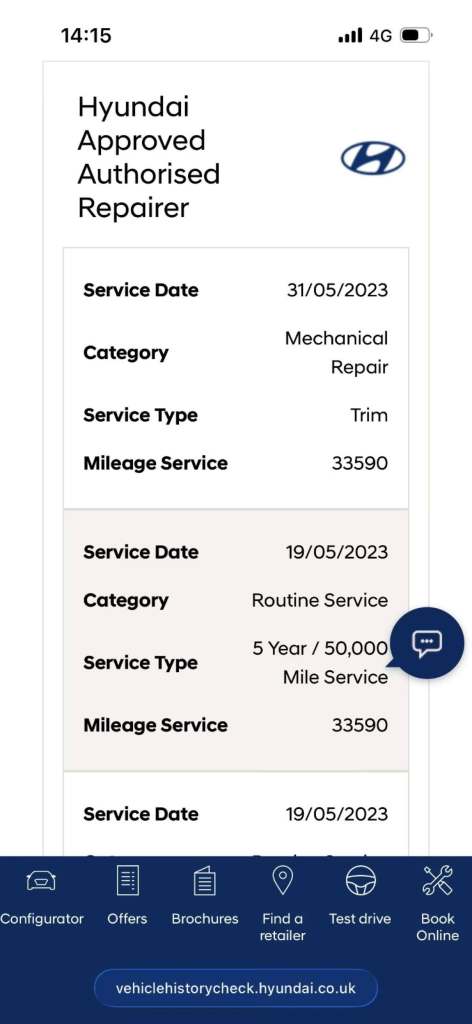
Task: Open the chat bubble button
Action: [427, 643]
